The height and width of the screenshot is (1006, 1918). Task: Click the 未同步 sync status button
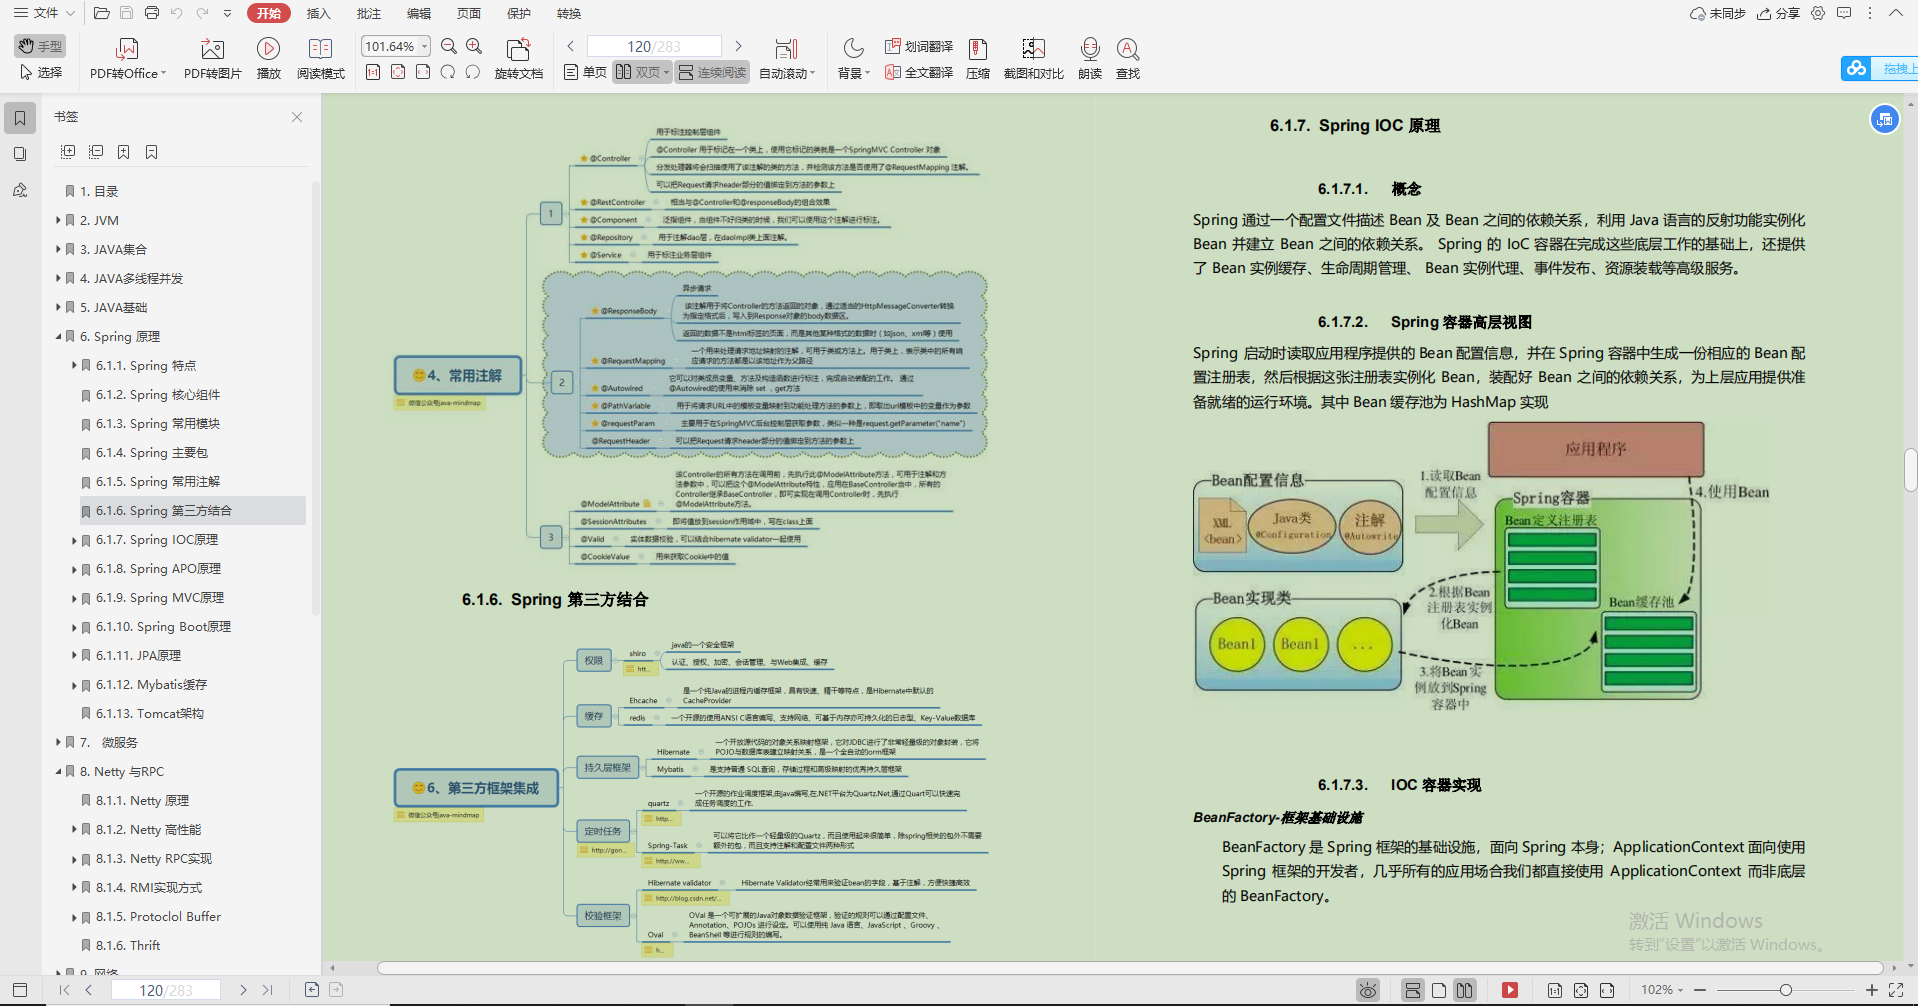1718,13
